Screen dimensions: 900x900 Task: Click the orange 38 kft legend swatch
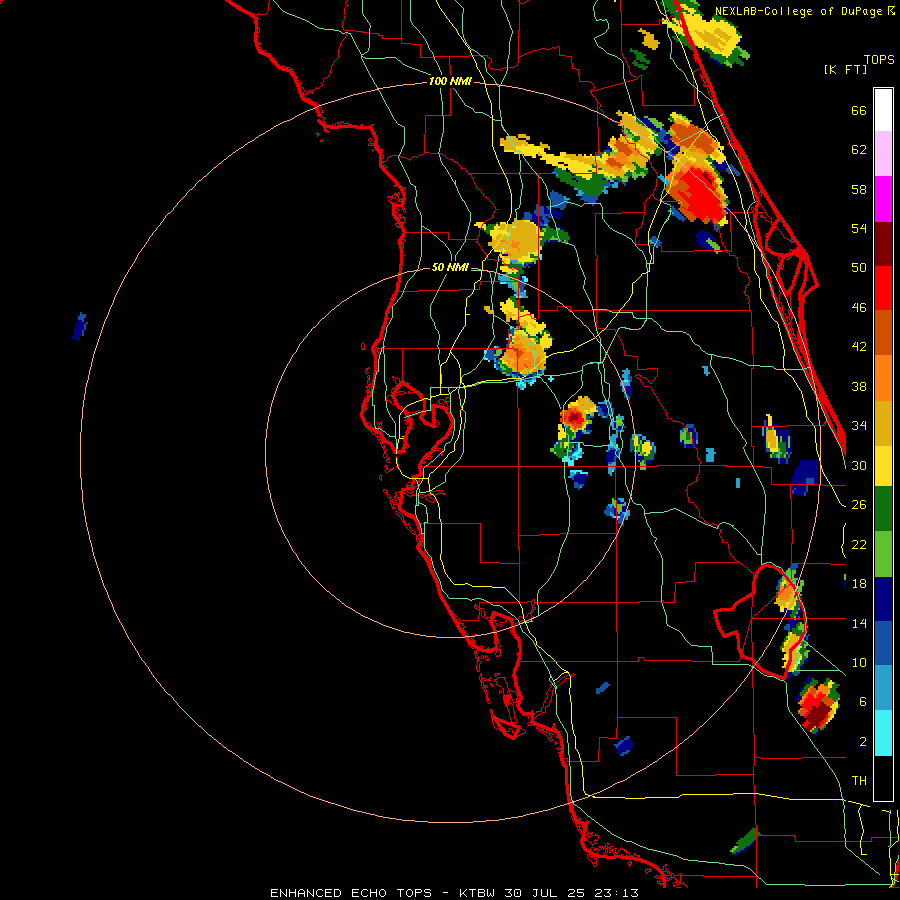pos(883,378)
